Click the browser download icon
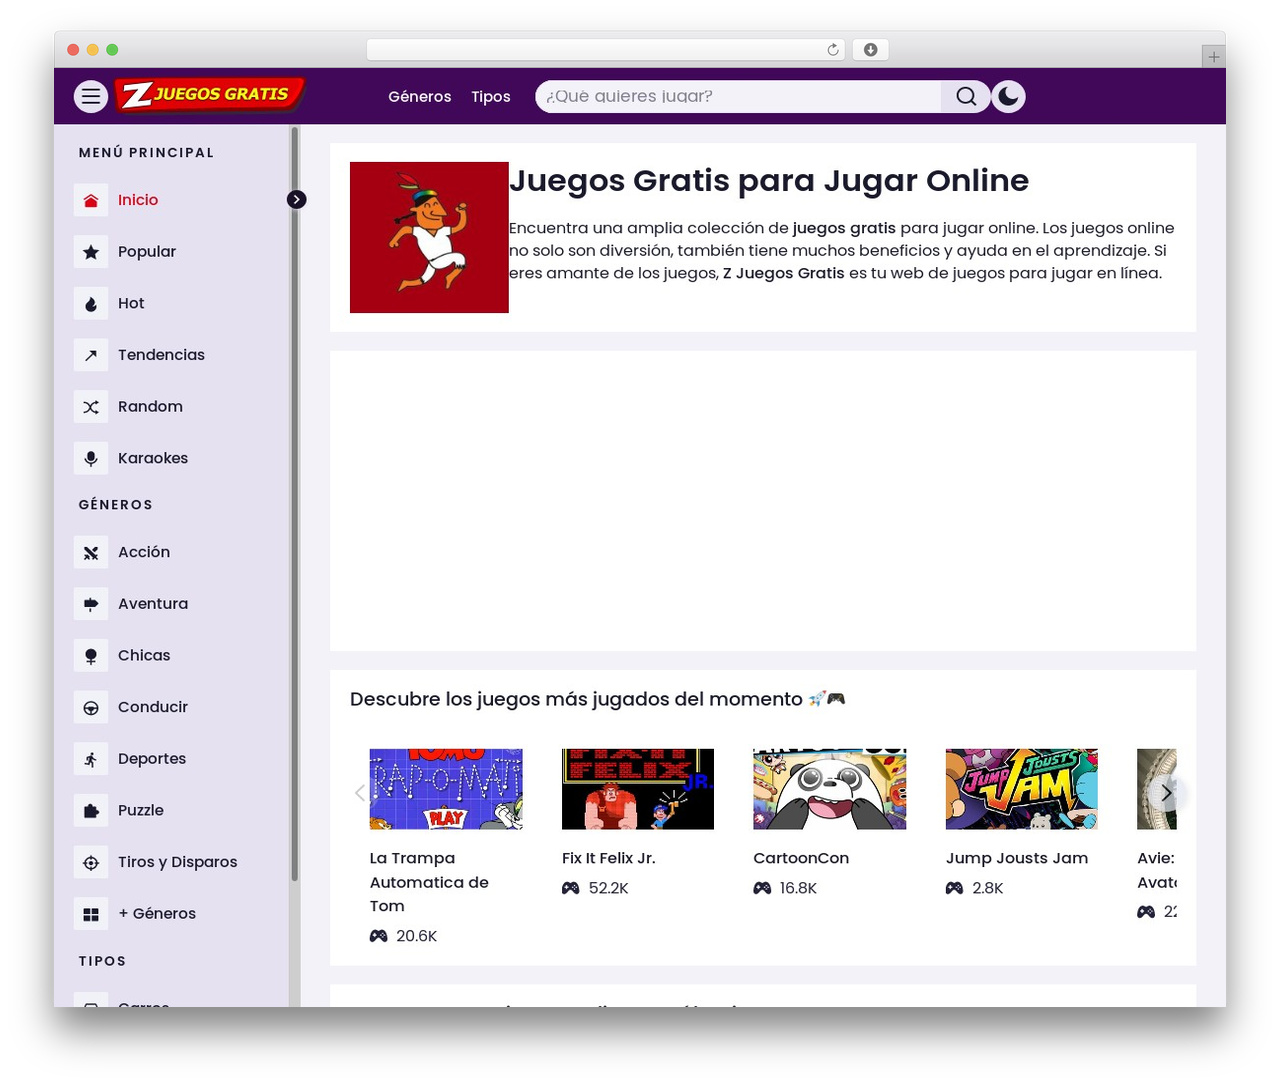The width and height of the screenshot is (1280, 1084). [871, 50]
